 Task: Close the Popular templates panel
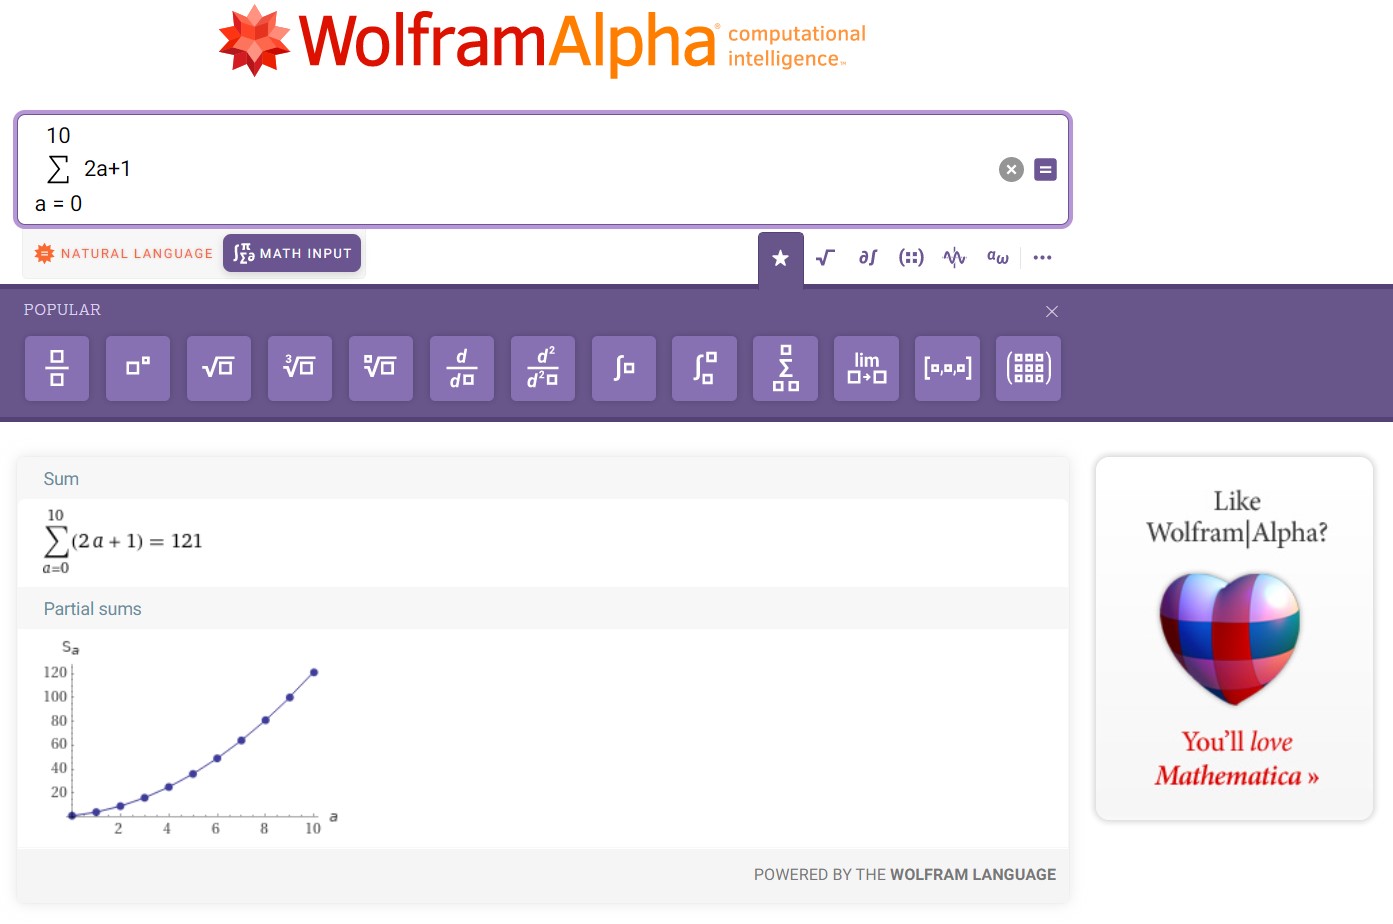coord(1052,312)
